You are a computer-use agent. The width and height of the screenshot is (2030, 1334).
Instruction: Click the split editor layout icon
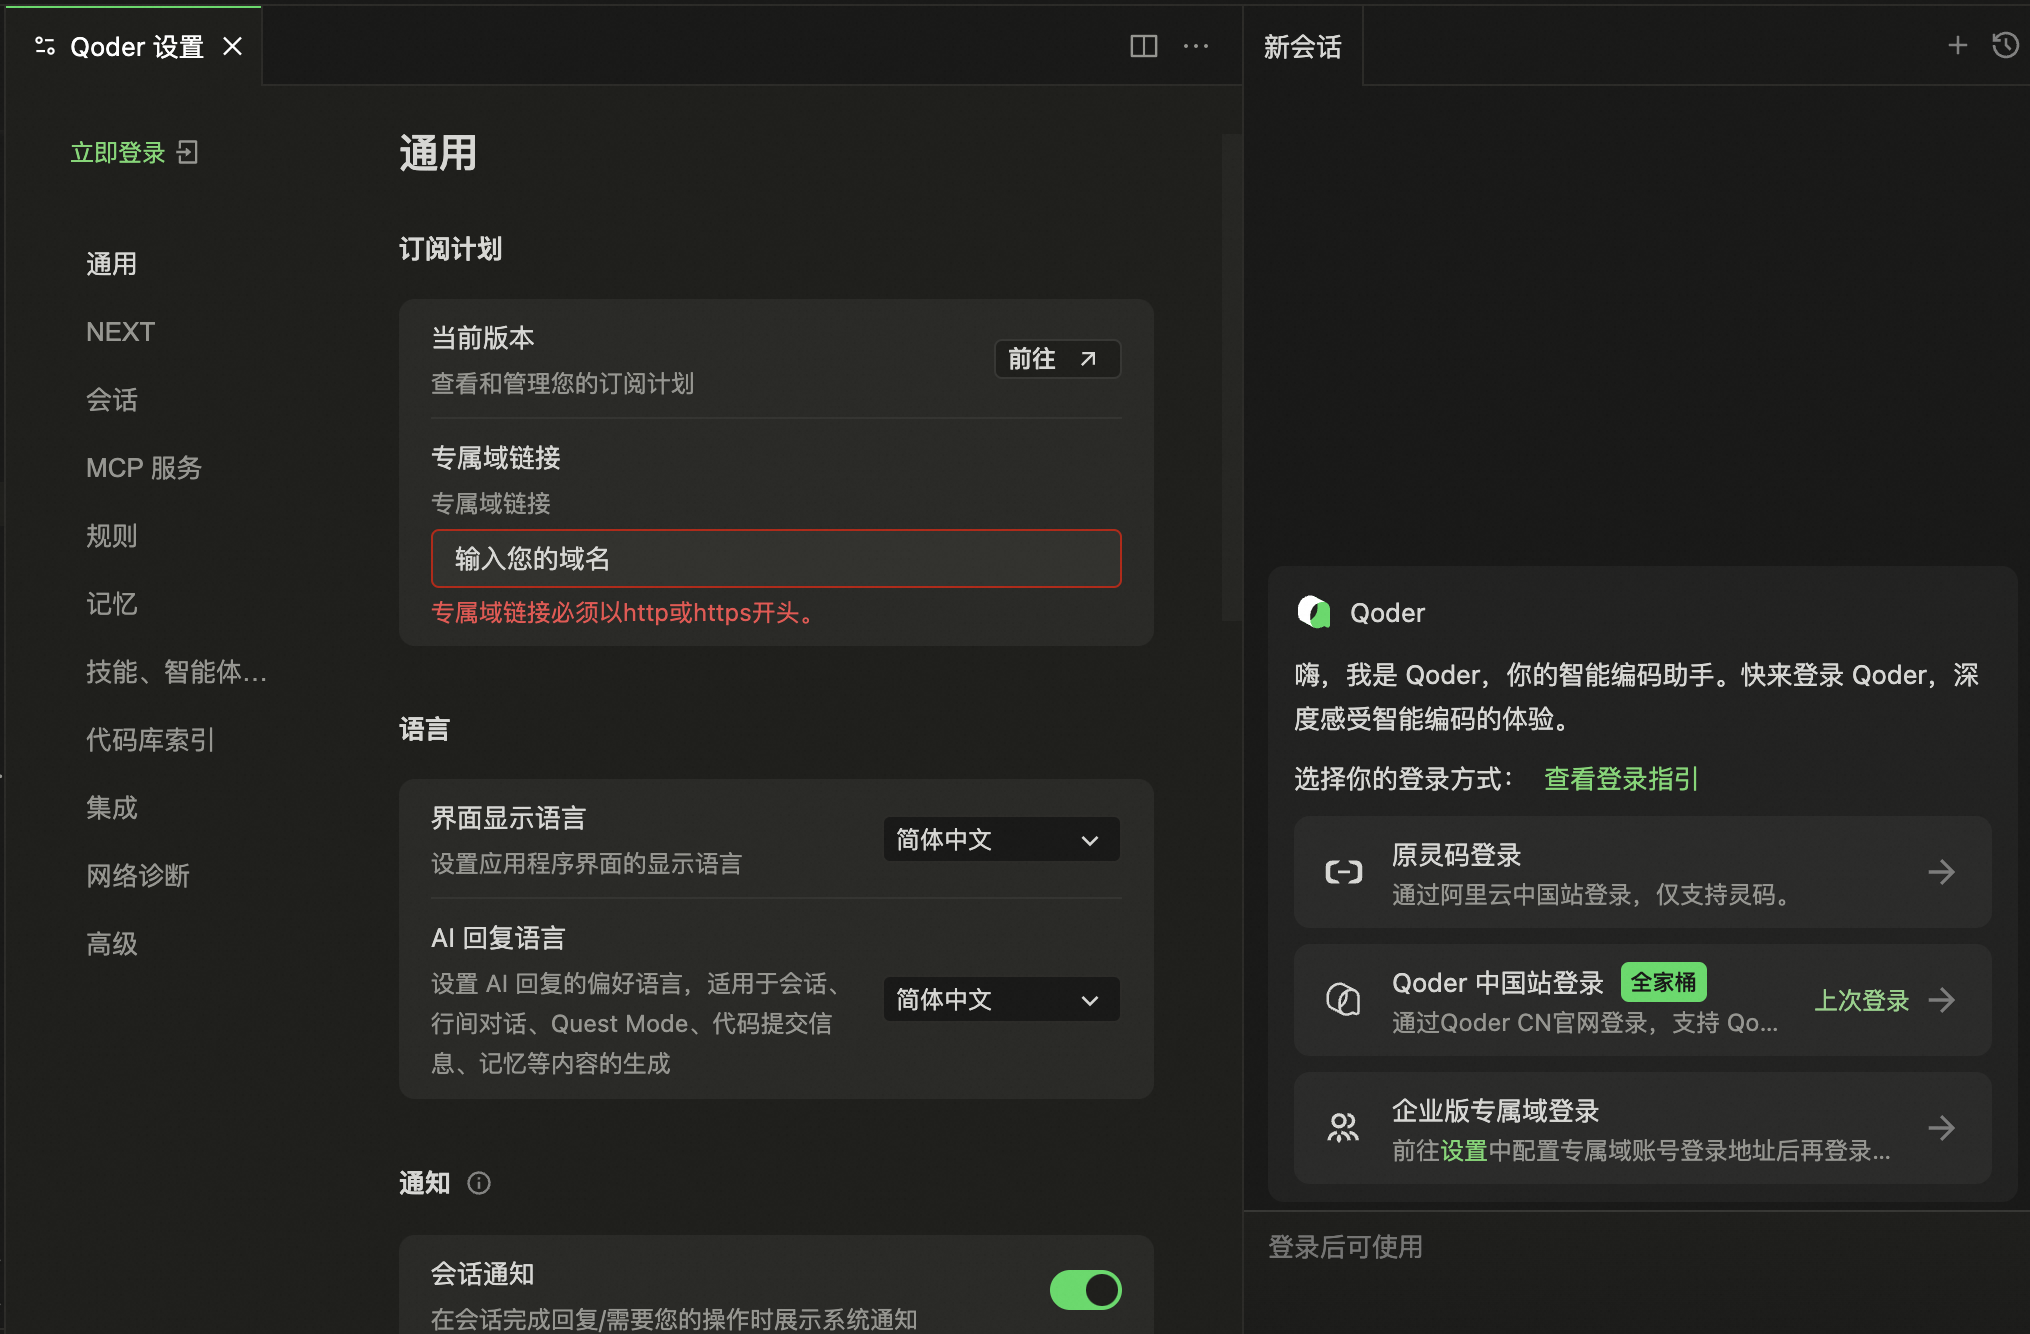(1143, 46)
